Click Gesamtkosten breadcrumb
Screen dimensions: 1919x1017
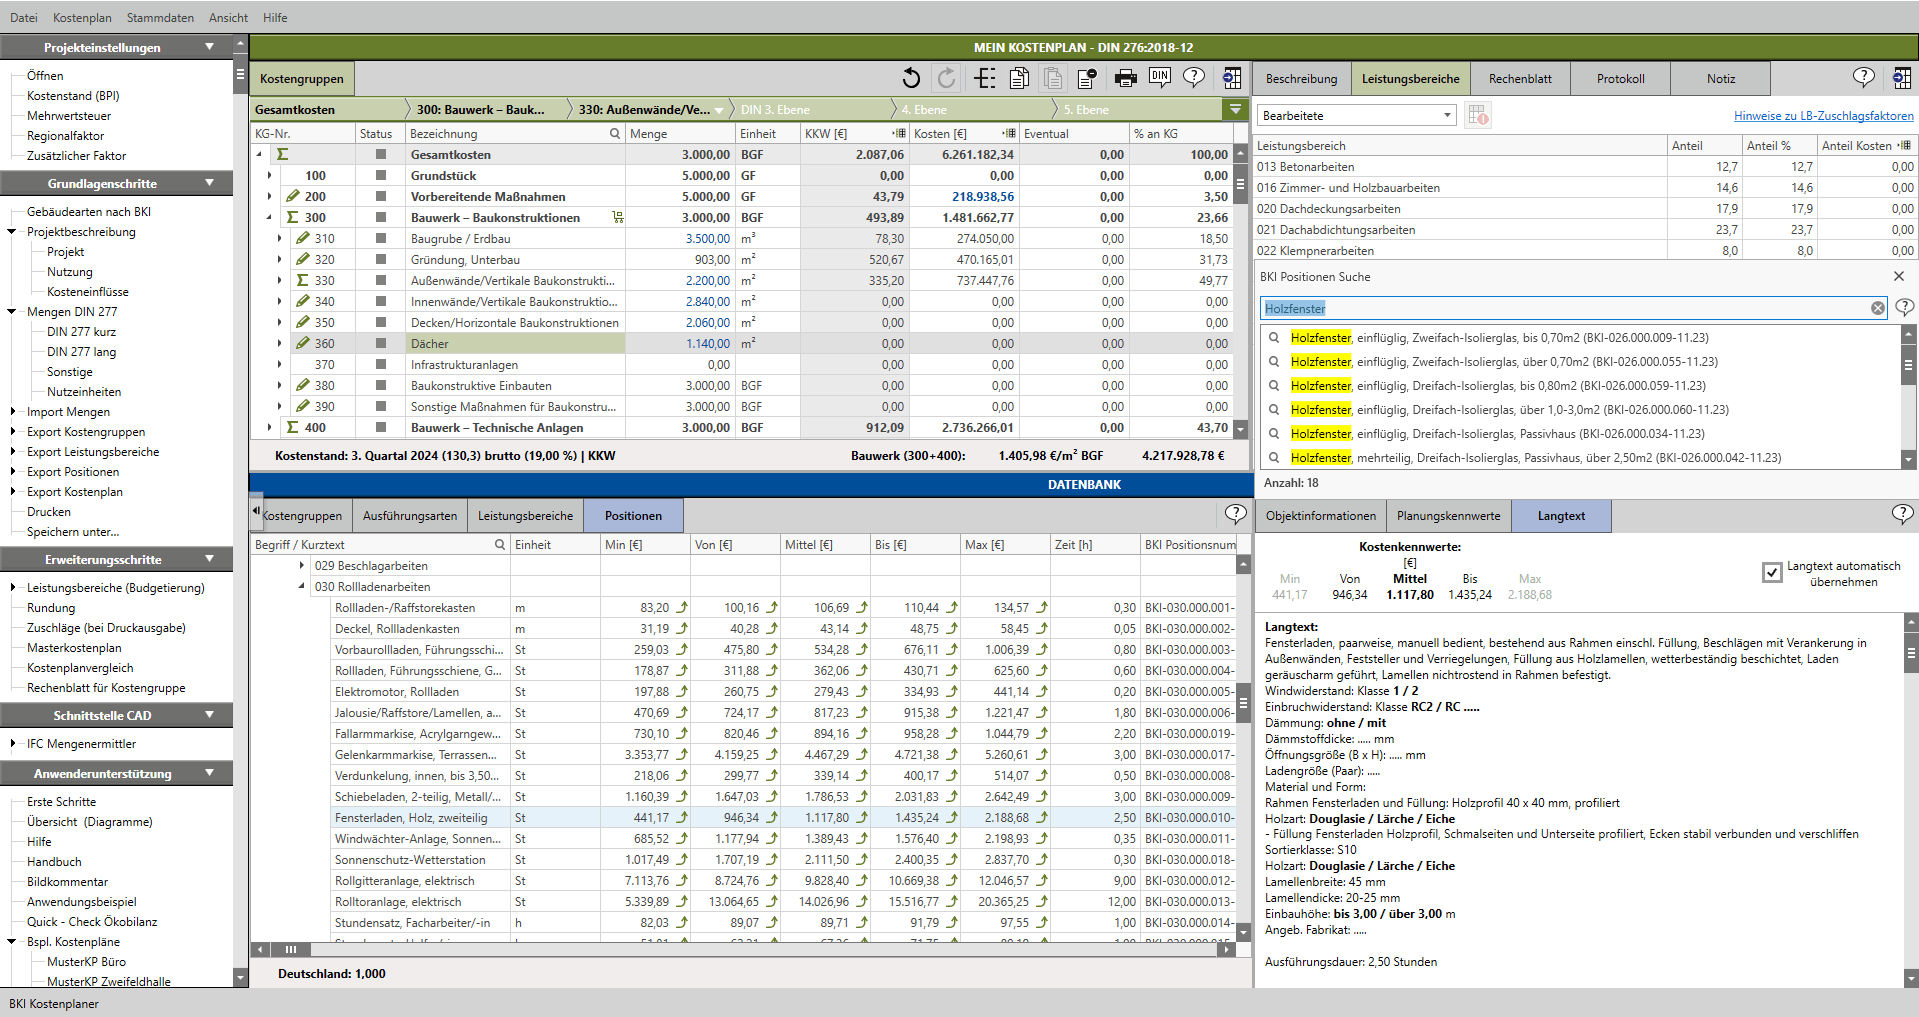tap(295, 109)
